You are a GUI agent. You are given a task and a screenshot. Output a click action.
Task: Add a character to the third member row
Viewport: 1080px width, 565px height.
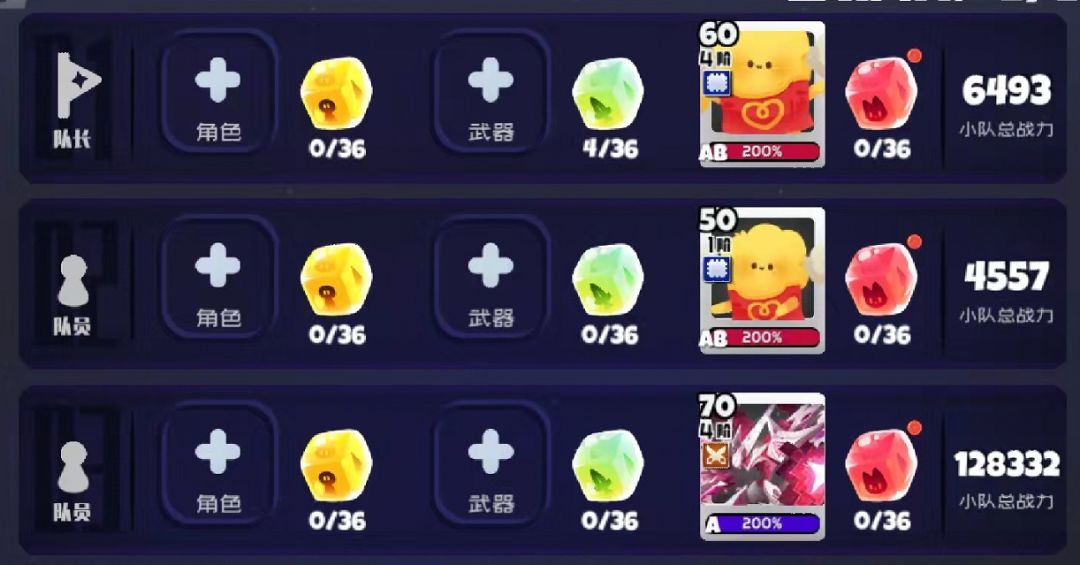(x=218, y=464)
